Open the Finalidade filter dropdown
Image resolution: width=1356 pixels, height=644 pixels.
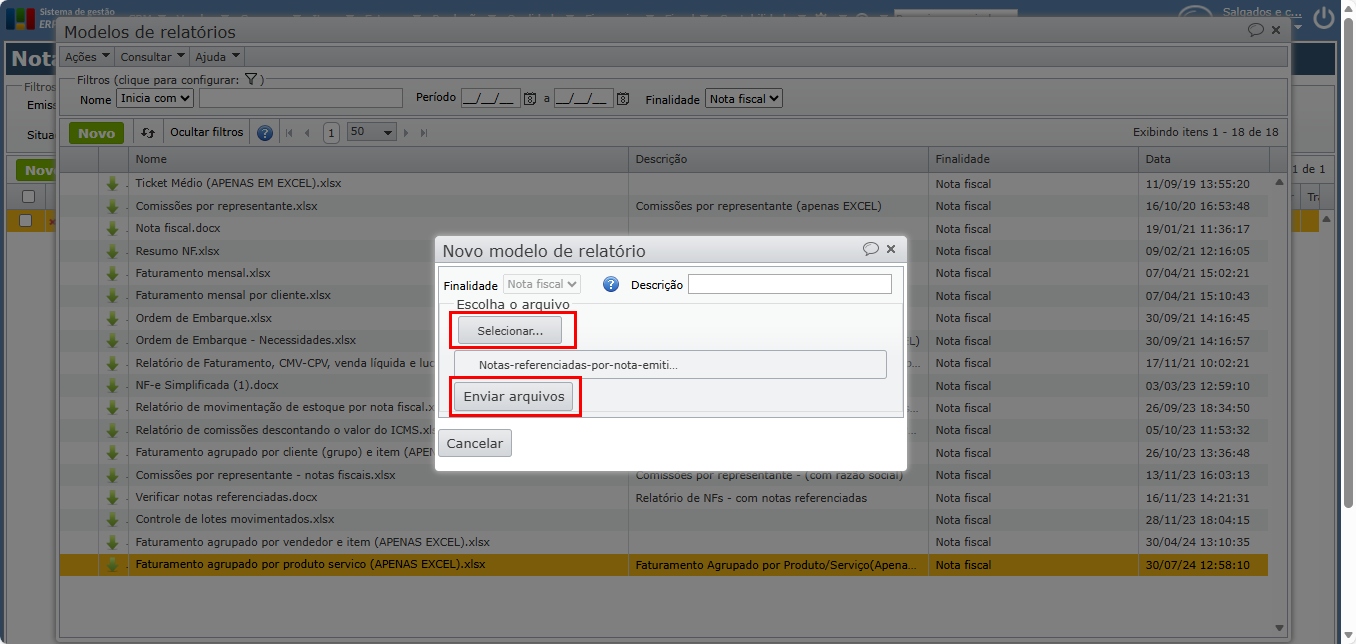(x=743, y=98)
